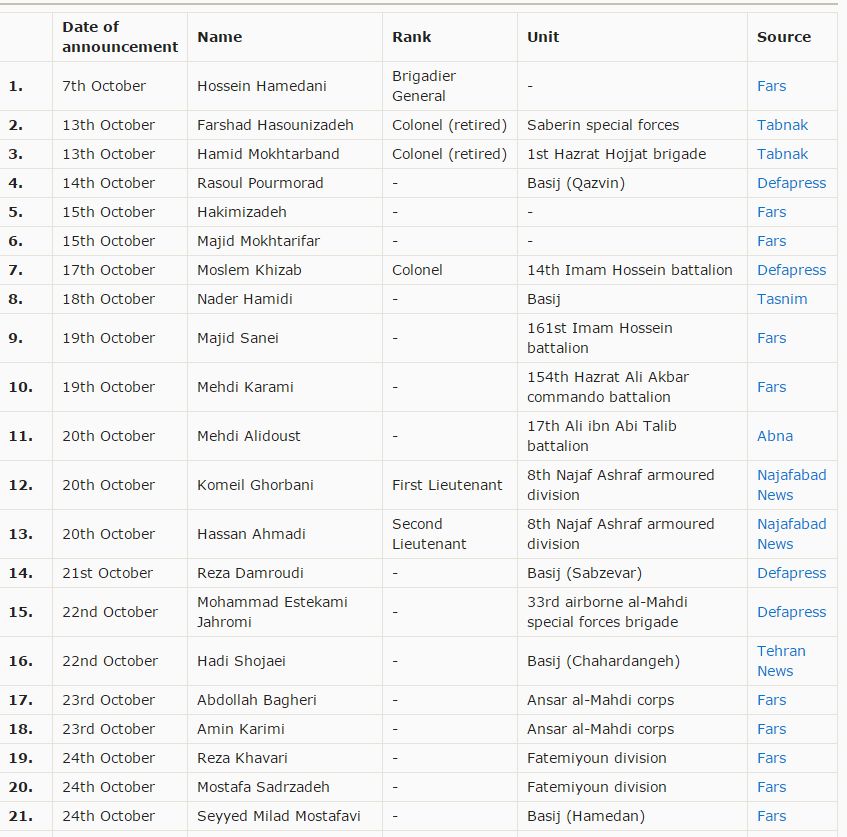The width and height of the screenshot is (847, 837).
Task: Click the Tehran News source link
Action: click(x=781, y=651)
